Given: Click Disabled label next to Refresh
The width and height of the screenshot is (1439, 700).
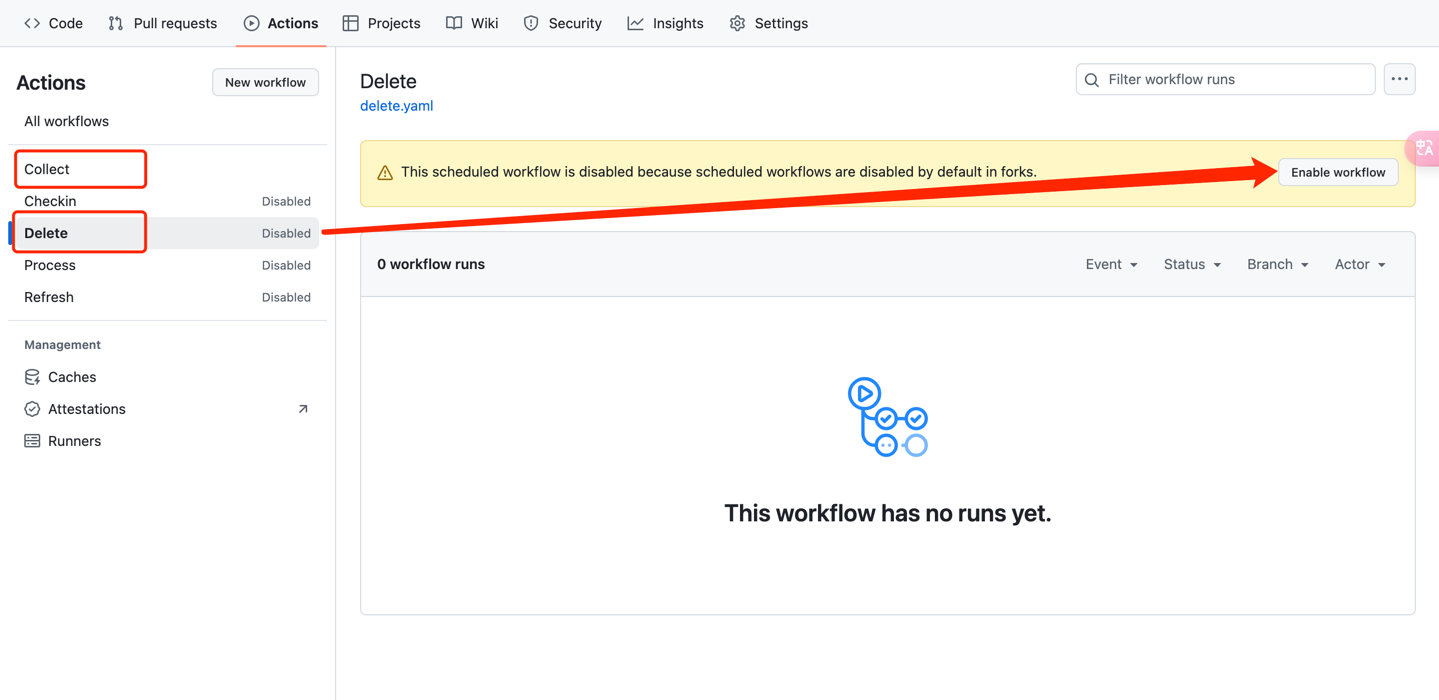Looking at the screenshot, I should pyautogui.click(x=286, y=297).
